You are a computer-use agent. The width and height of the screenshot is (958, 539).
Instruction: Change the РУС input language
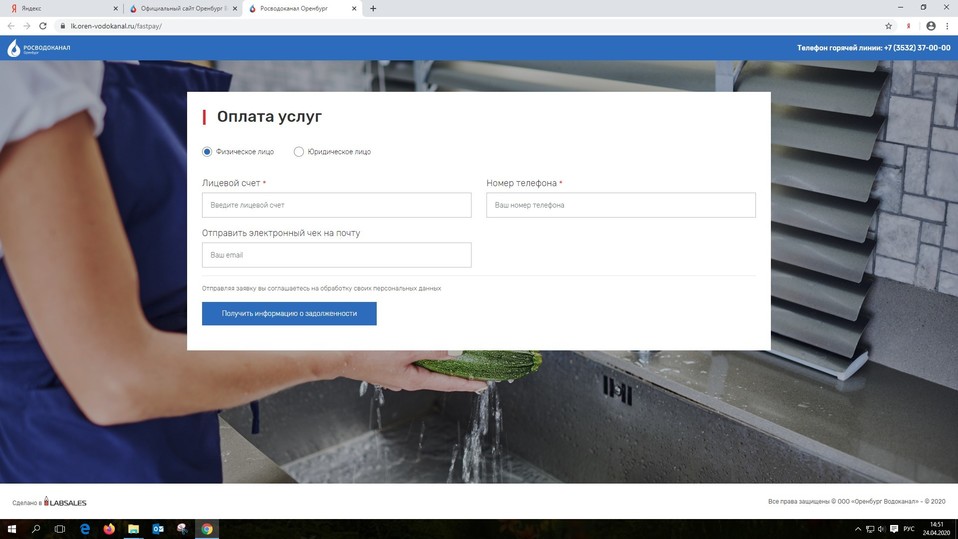point(909,529)
